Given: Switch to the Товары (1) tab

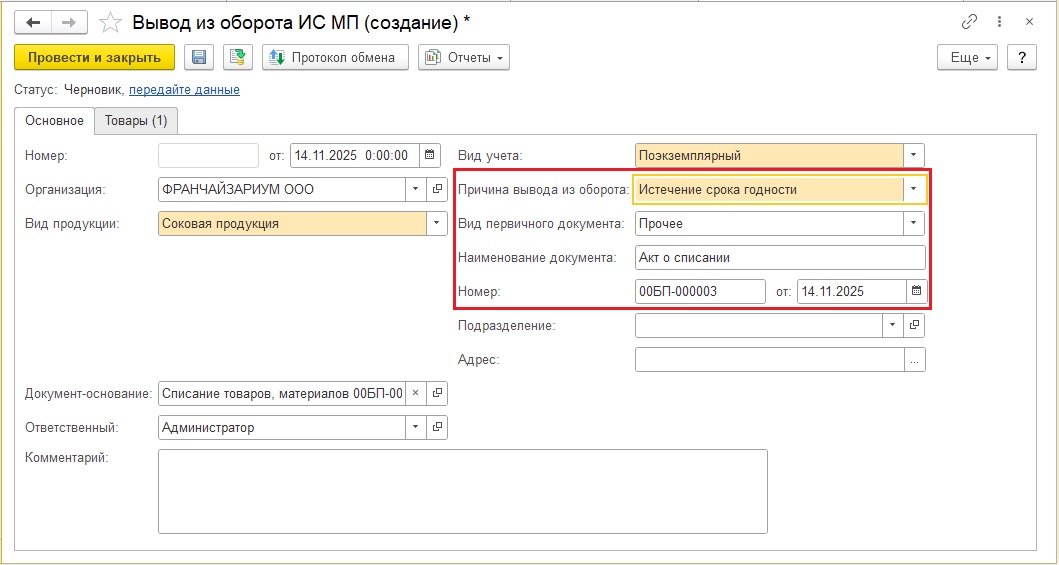Looking at the screenshot, I should (x=136, y=121).
